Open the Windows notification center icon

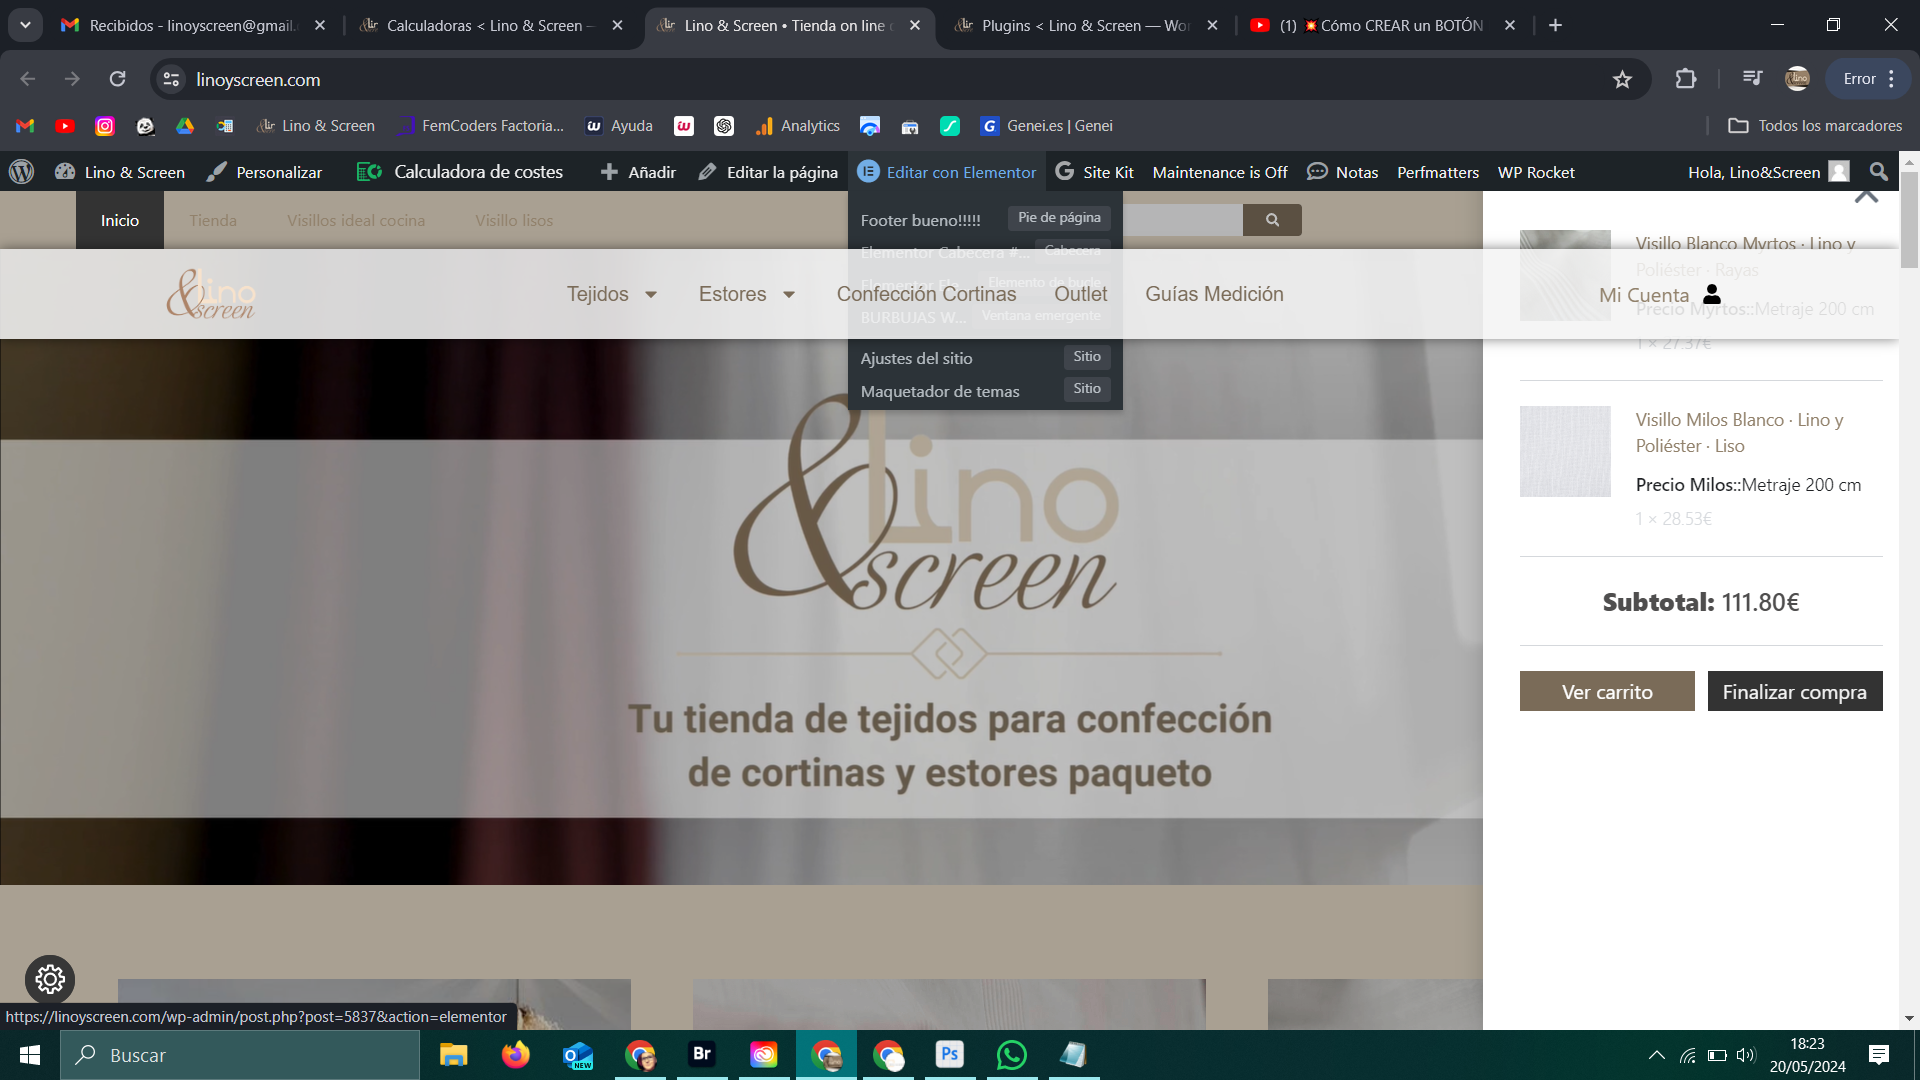[x=1879, y=1055]
